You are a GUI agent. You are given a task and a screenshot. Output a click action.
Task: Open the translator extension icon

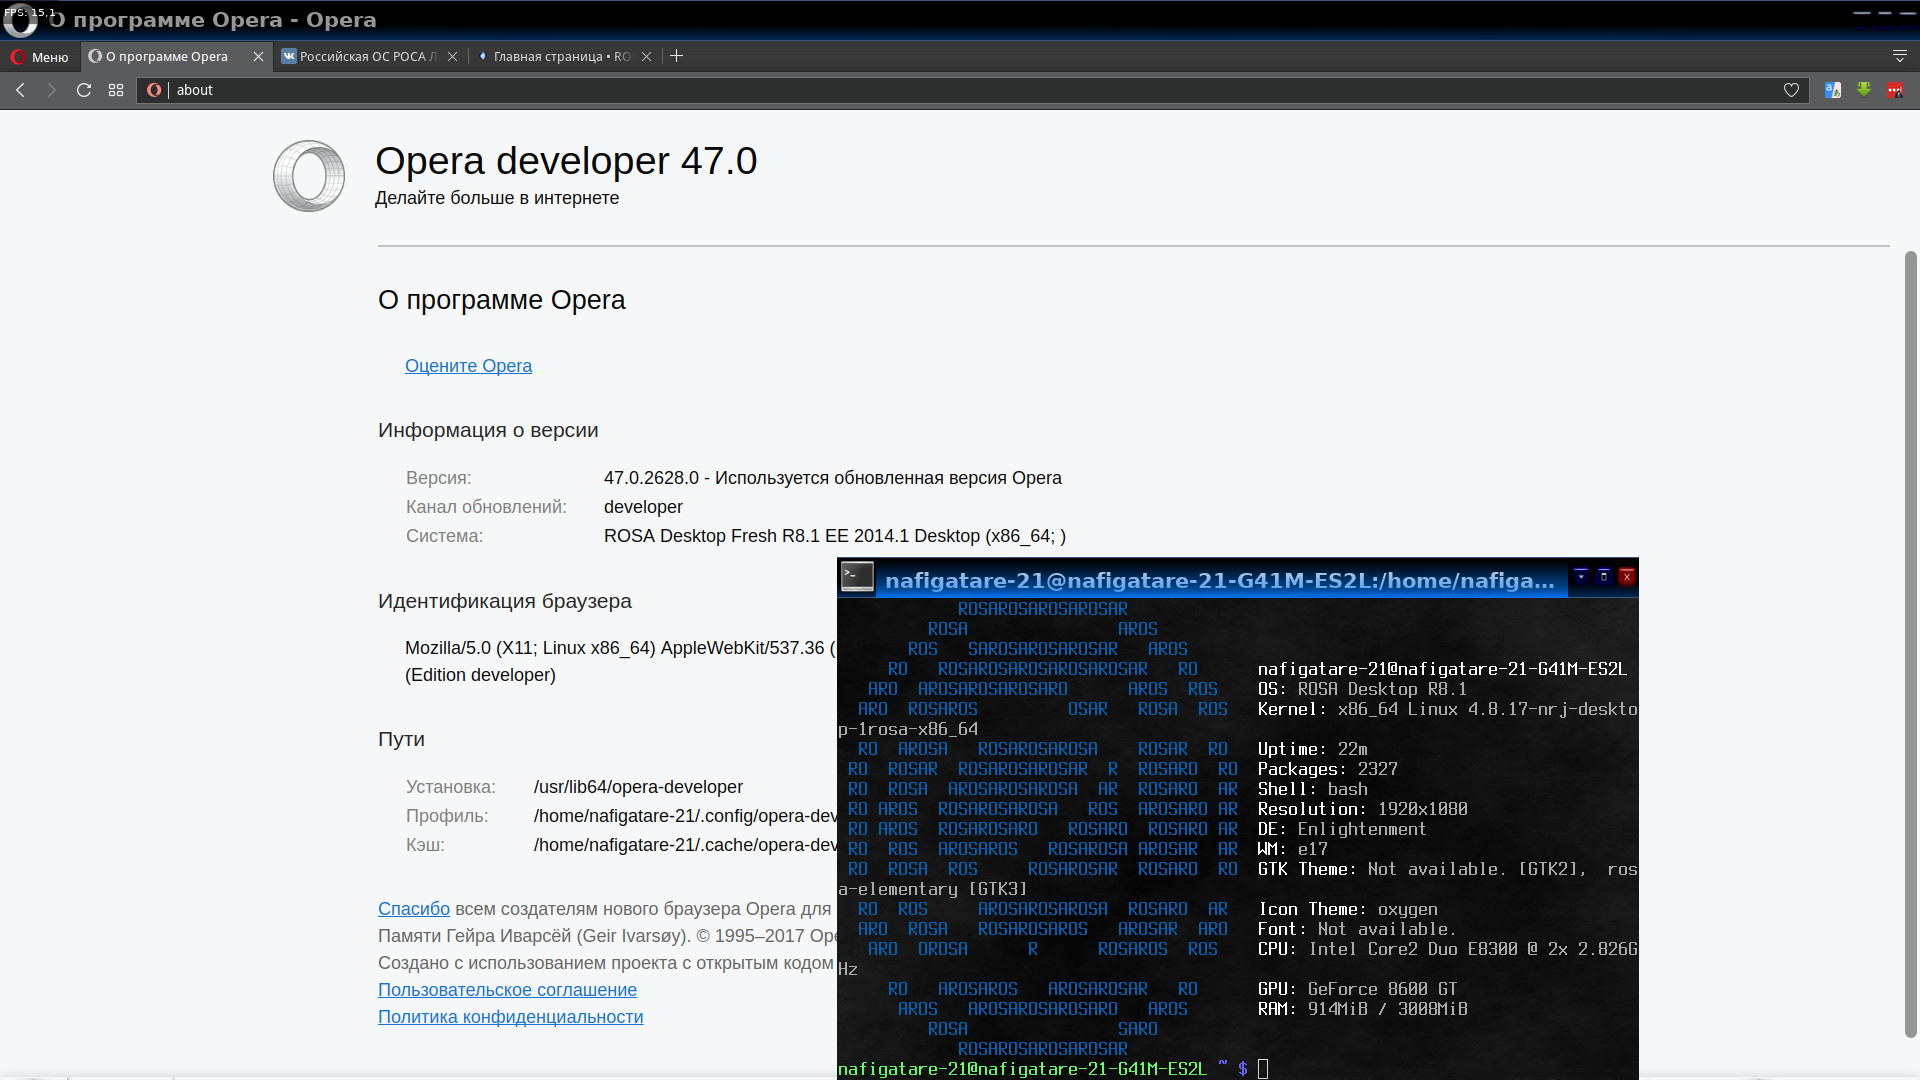point(1832,90)
